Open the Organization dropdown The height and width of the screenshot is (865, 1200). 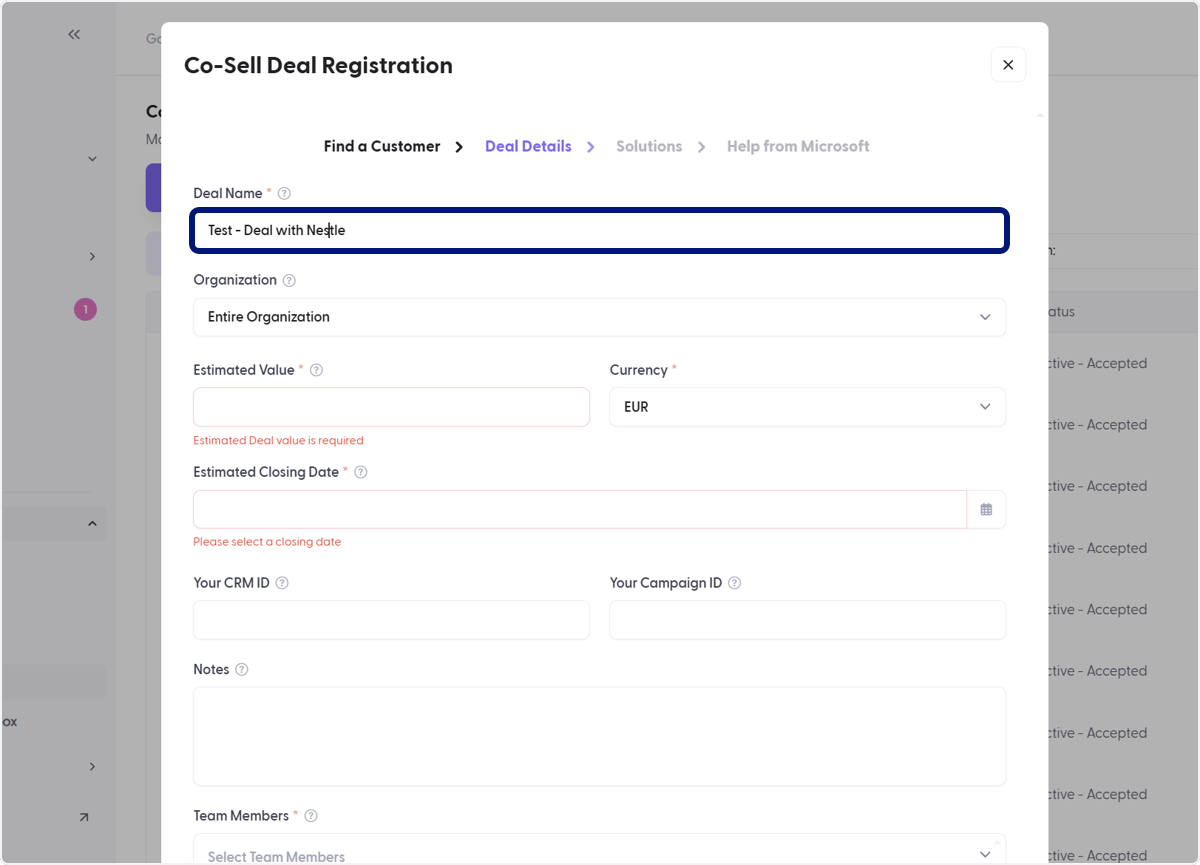(x=599, y=317)
